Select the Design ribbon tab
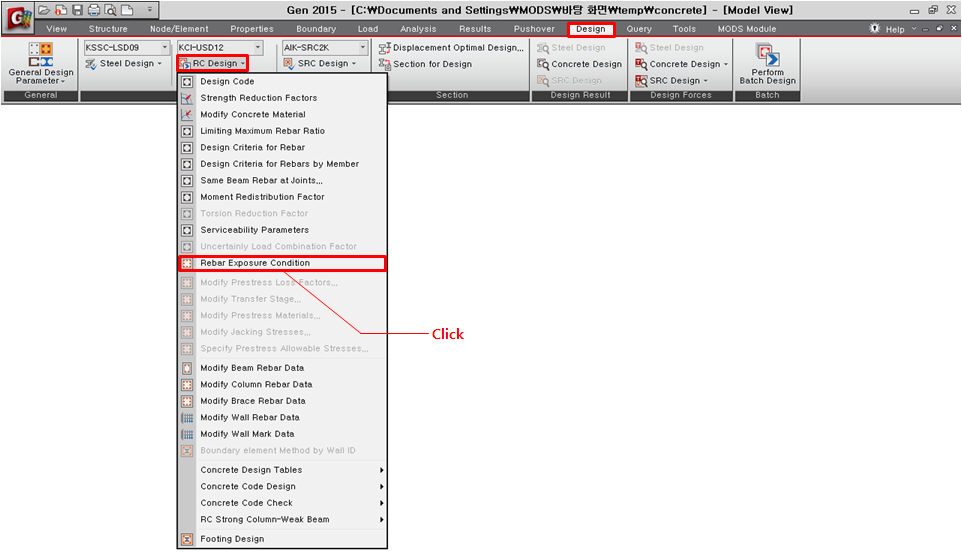962x557 pixels. click(x=591, y=29)
